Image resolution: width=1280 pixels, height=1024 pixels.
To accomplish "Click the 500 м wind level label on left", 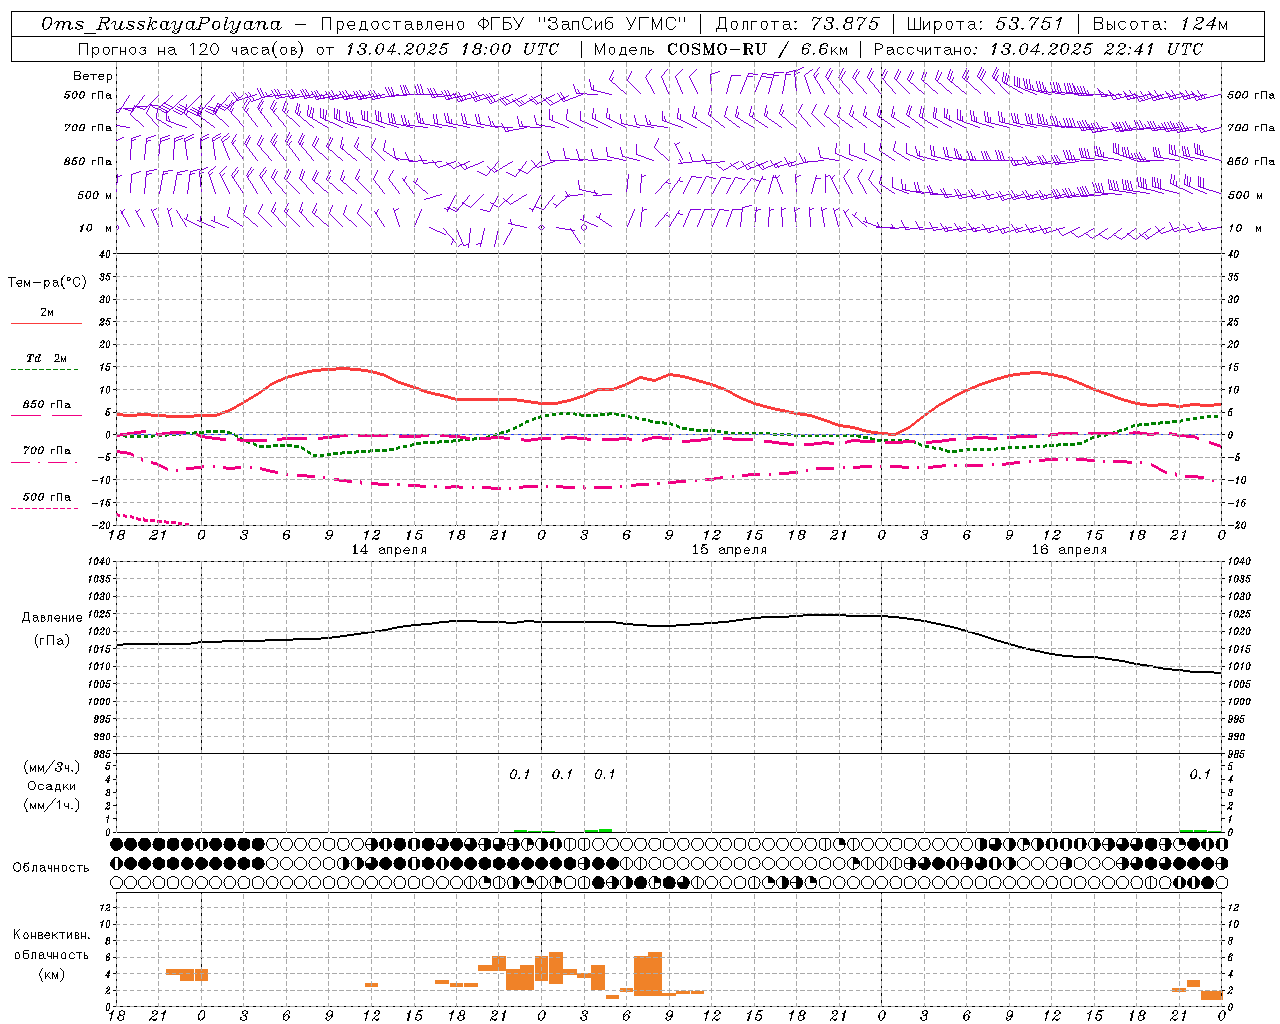I will (96, 195).
